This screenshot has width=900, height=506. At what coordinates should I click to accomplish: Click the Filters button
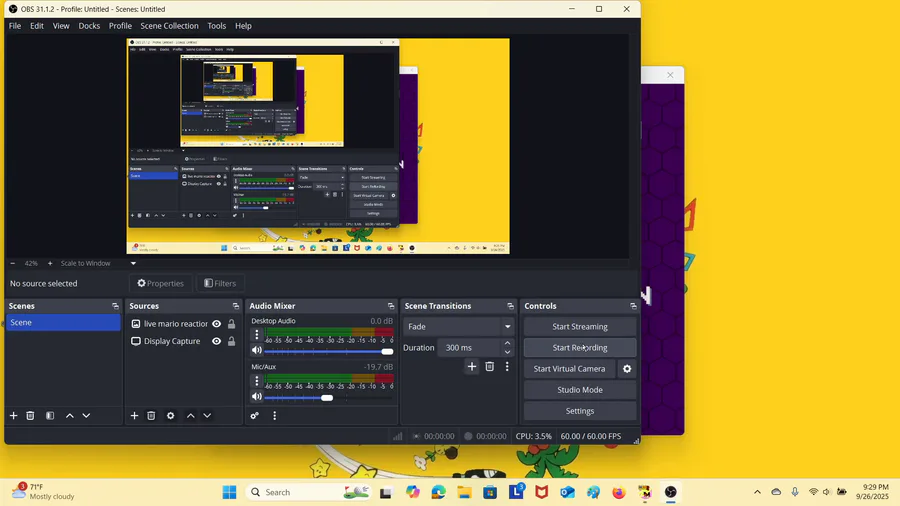tap(220, 283)
